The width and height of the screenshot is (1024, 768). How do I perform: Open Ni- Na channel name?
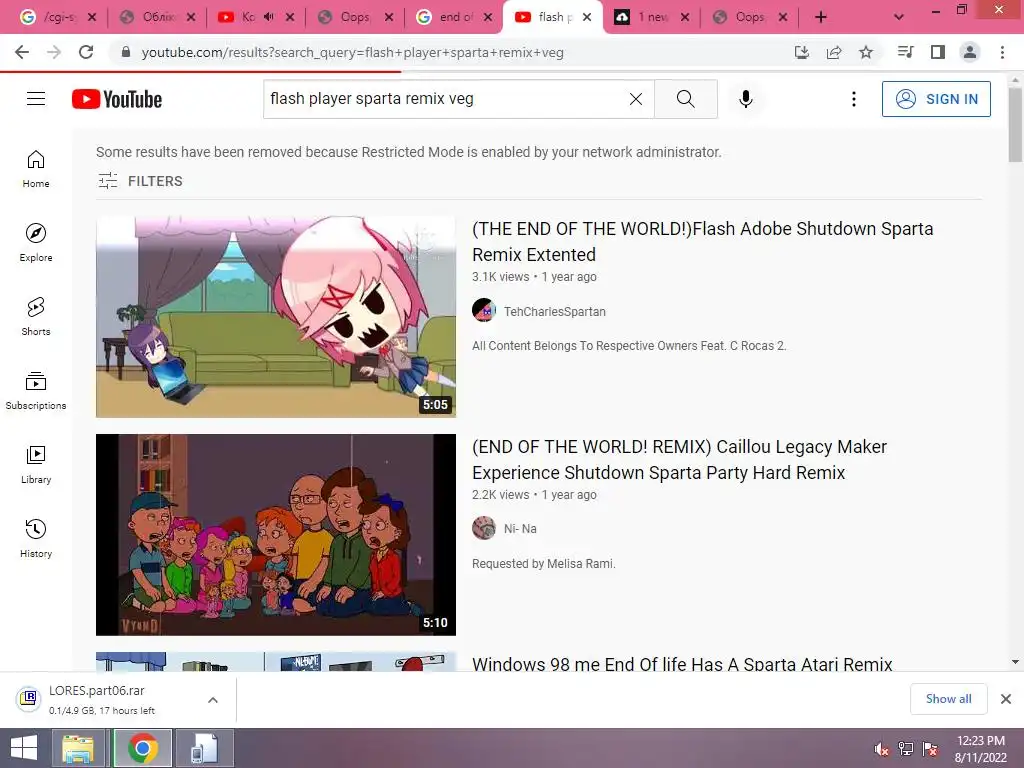pyautogui.click(x=520, y=528)
